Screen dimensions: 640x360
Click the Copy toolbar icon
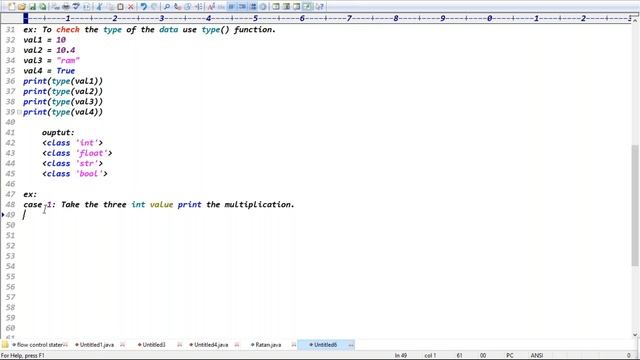click(110, 7)
